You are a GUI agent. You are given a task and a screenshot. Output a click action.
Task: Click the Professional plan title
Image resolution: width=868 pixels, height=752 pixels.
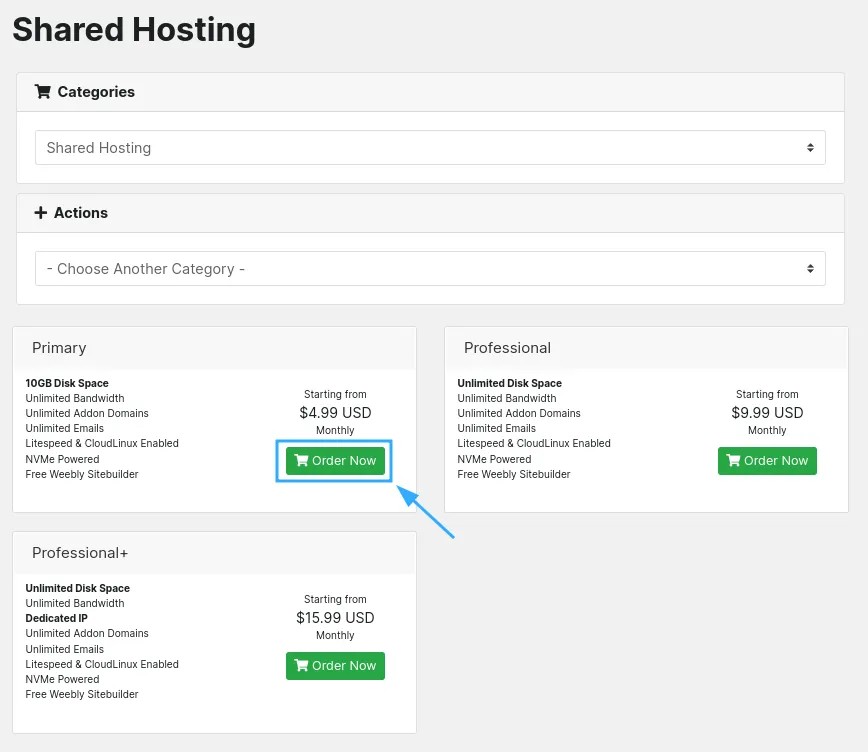507,348
